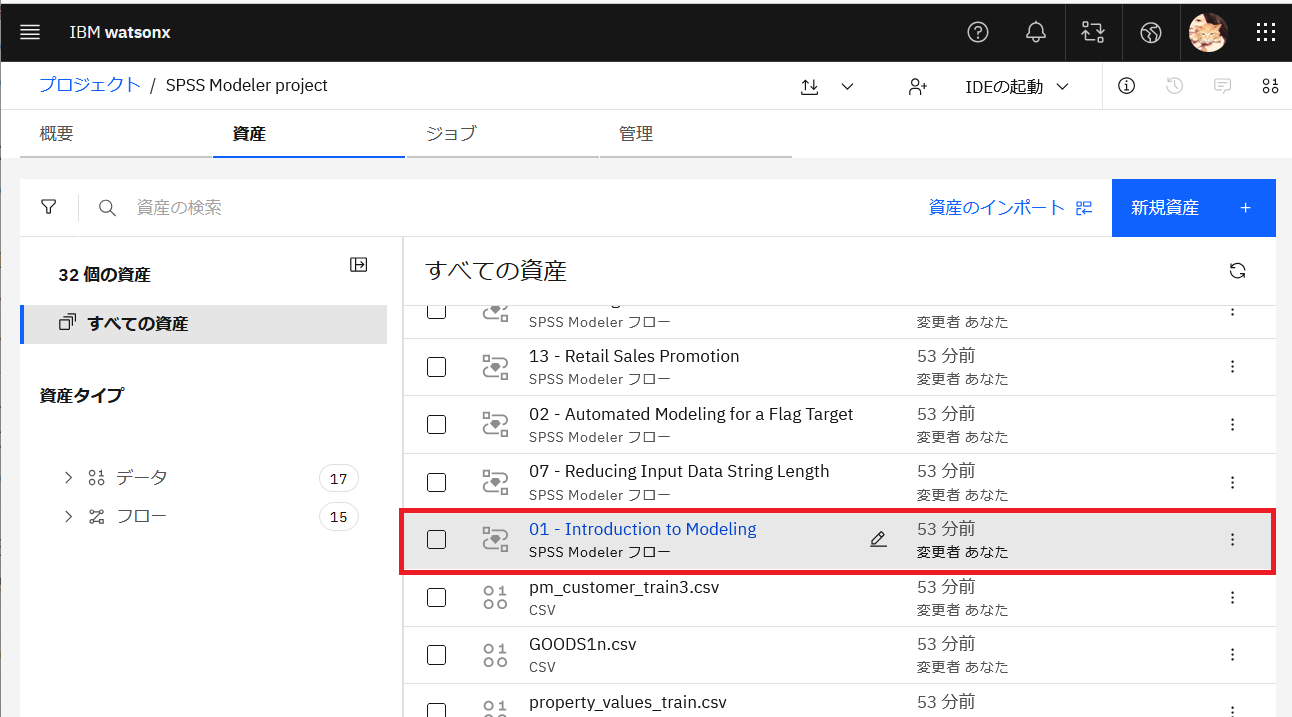Screen dimensions: 1292x717
Task: Select すべての資産 in the side panel
Action: [203, 324]
